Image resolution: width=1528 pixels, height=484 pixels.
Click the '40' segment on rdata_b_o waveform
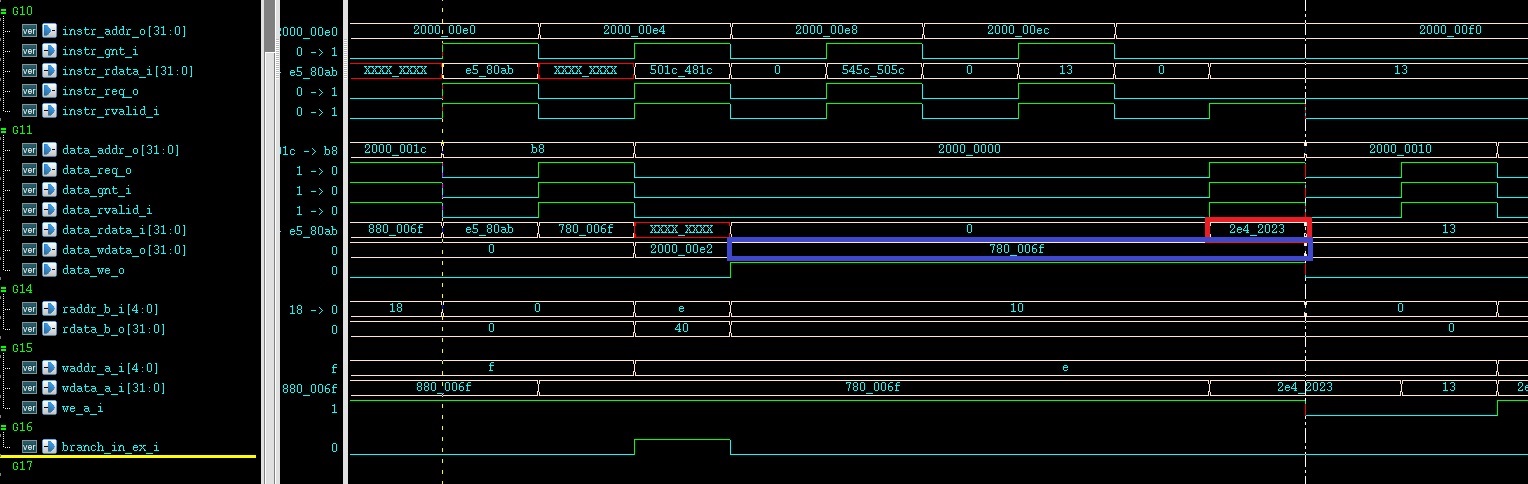(x=682, y=329)
